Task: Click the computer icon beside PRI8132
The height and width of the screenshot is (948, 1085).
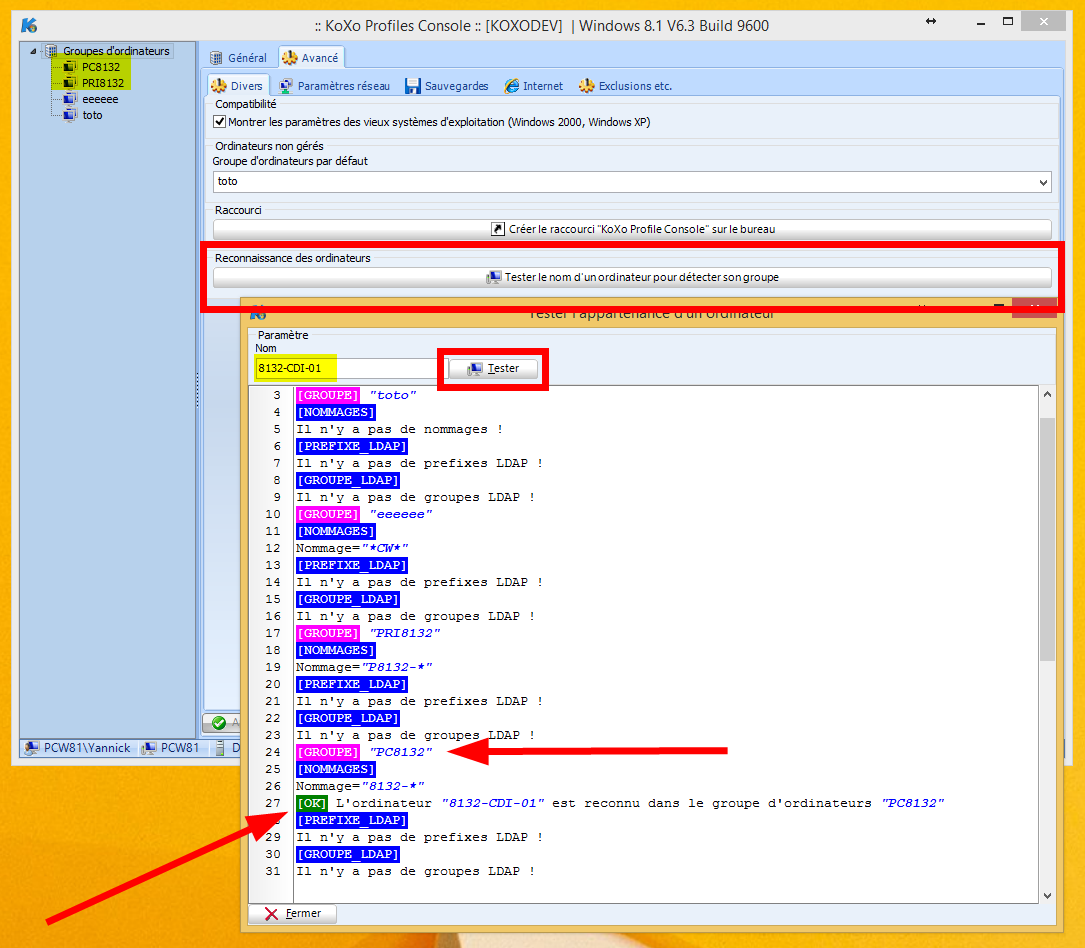Action: click(70, 83)
